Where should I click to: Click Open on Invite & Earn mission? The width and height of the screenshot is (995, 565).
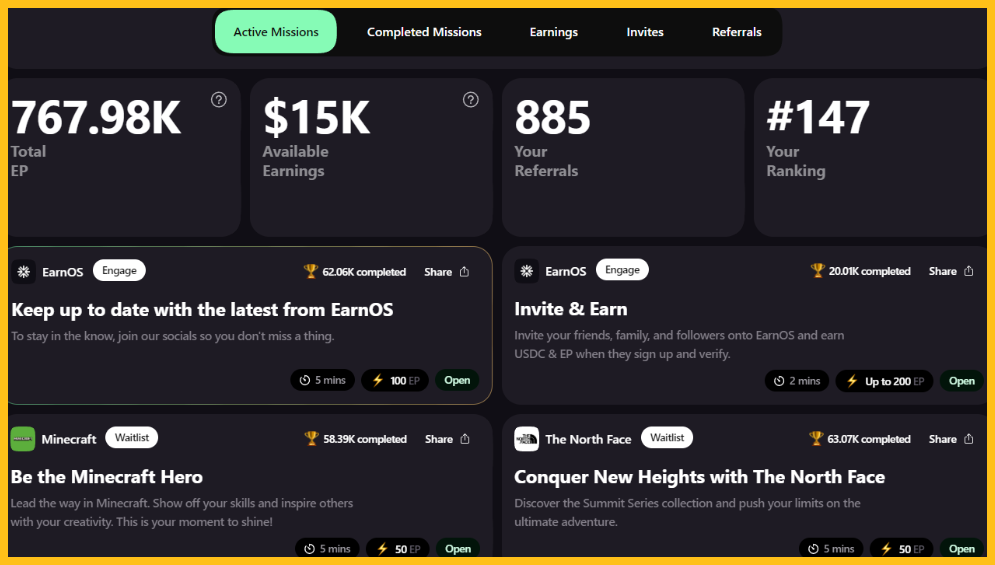(x=961, y=381)
